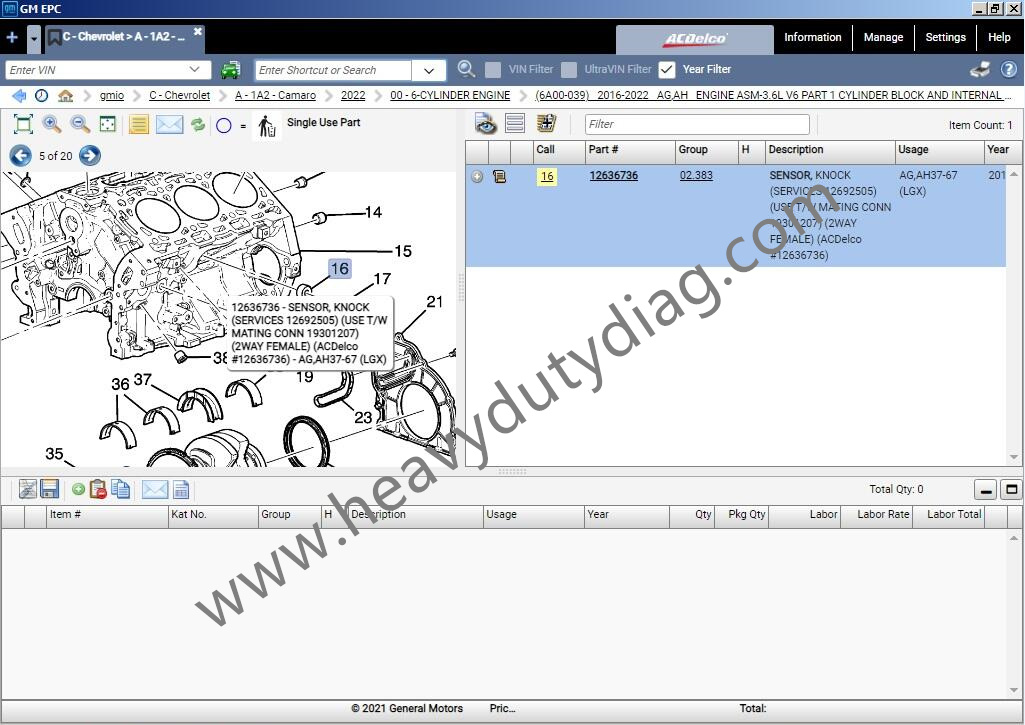Open the 2022 year breadcrumb
The image size is (1025, 725).
[353, 95]
